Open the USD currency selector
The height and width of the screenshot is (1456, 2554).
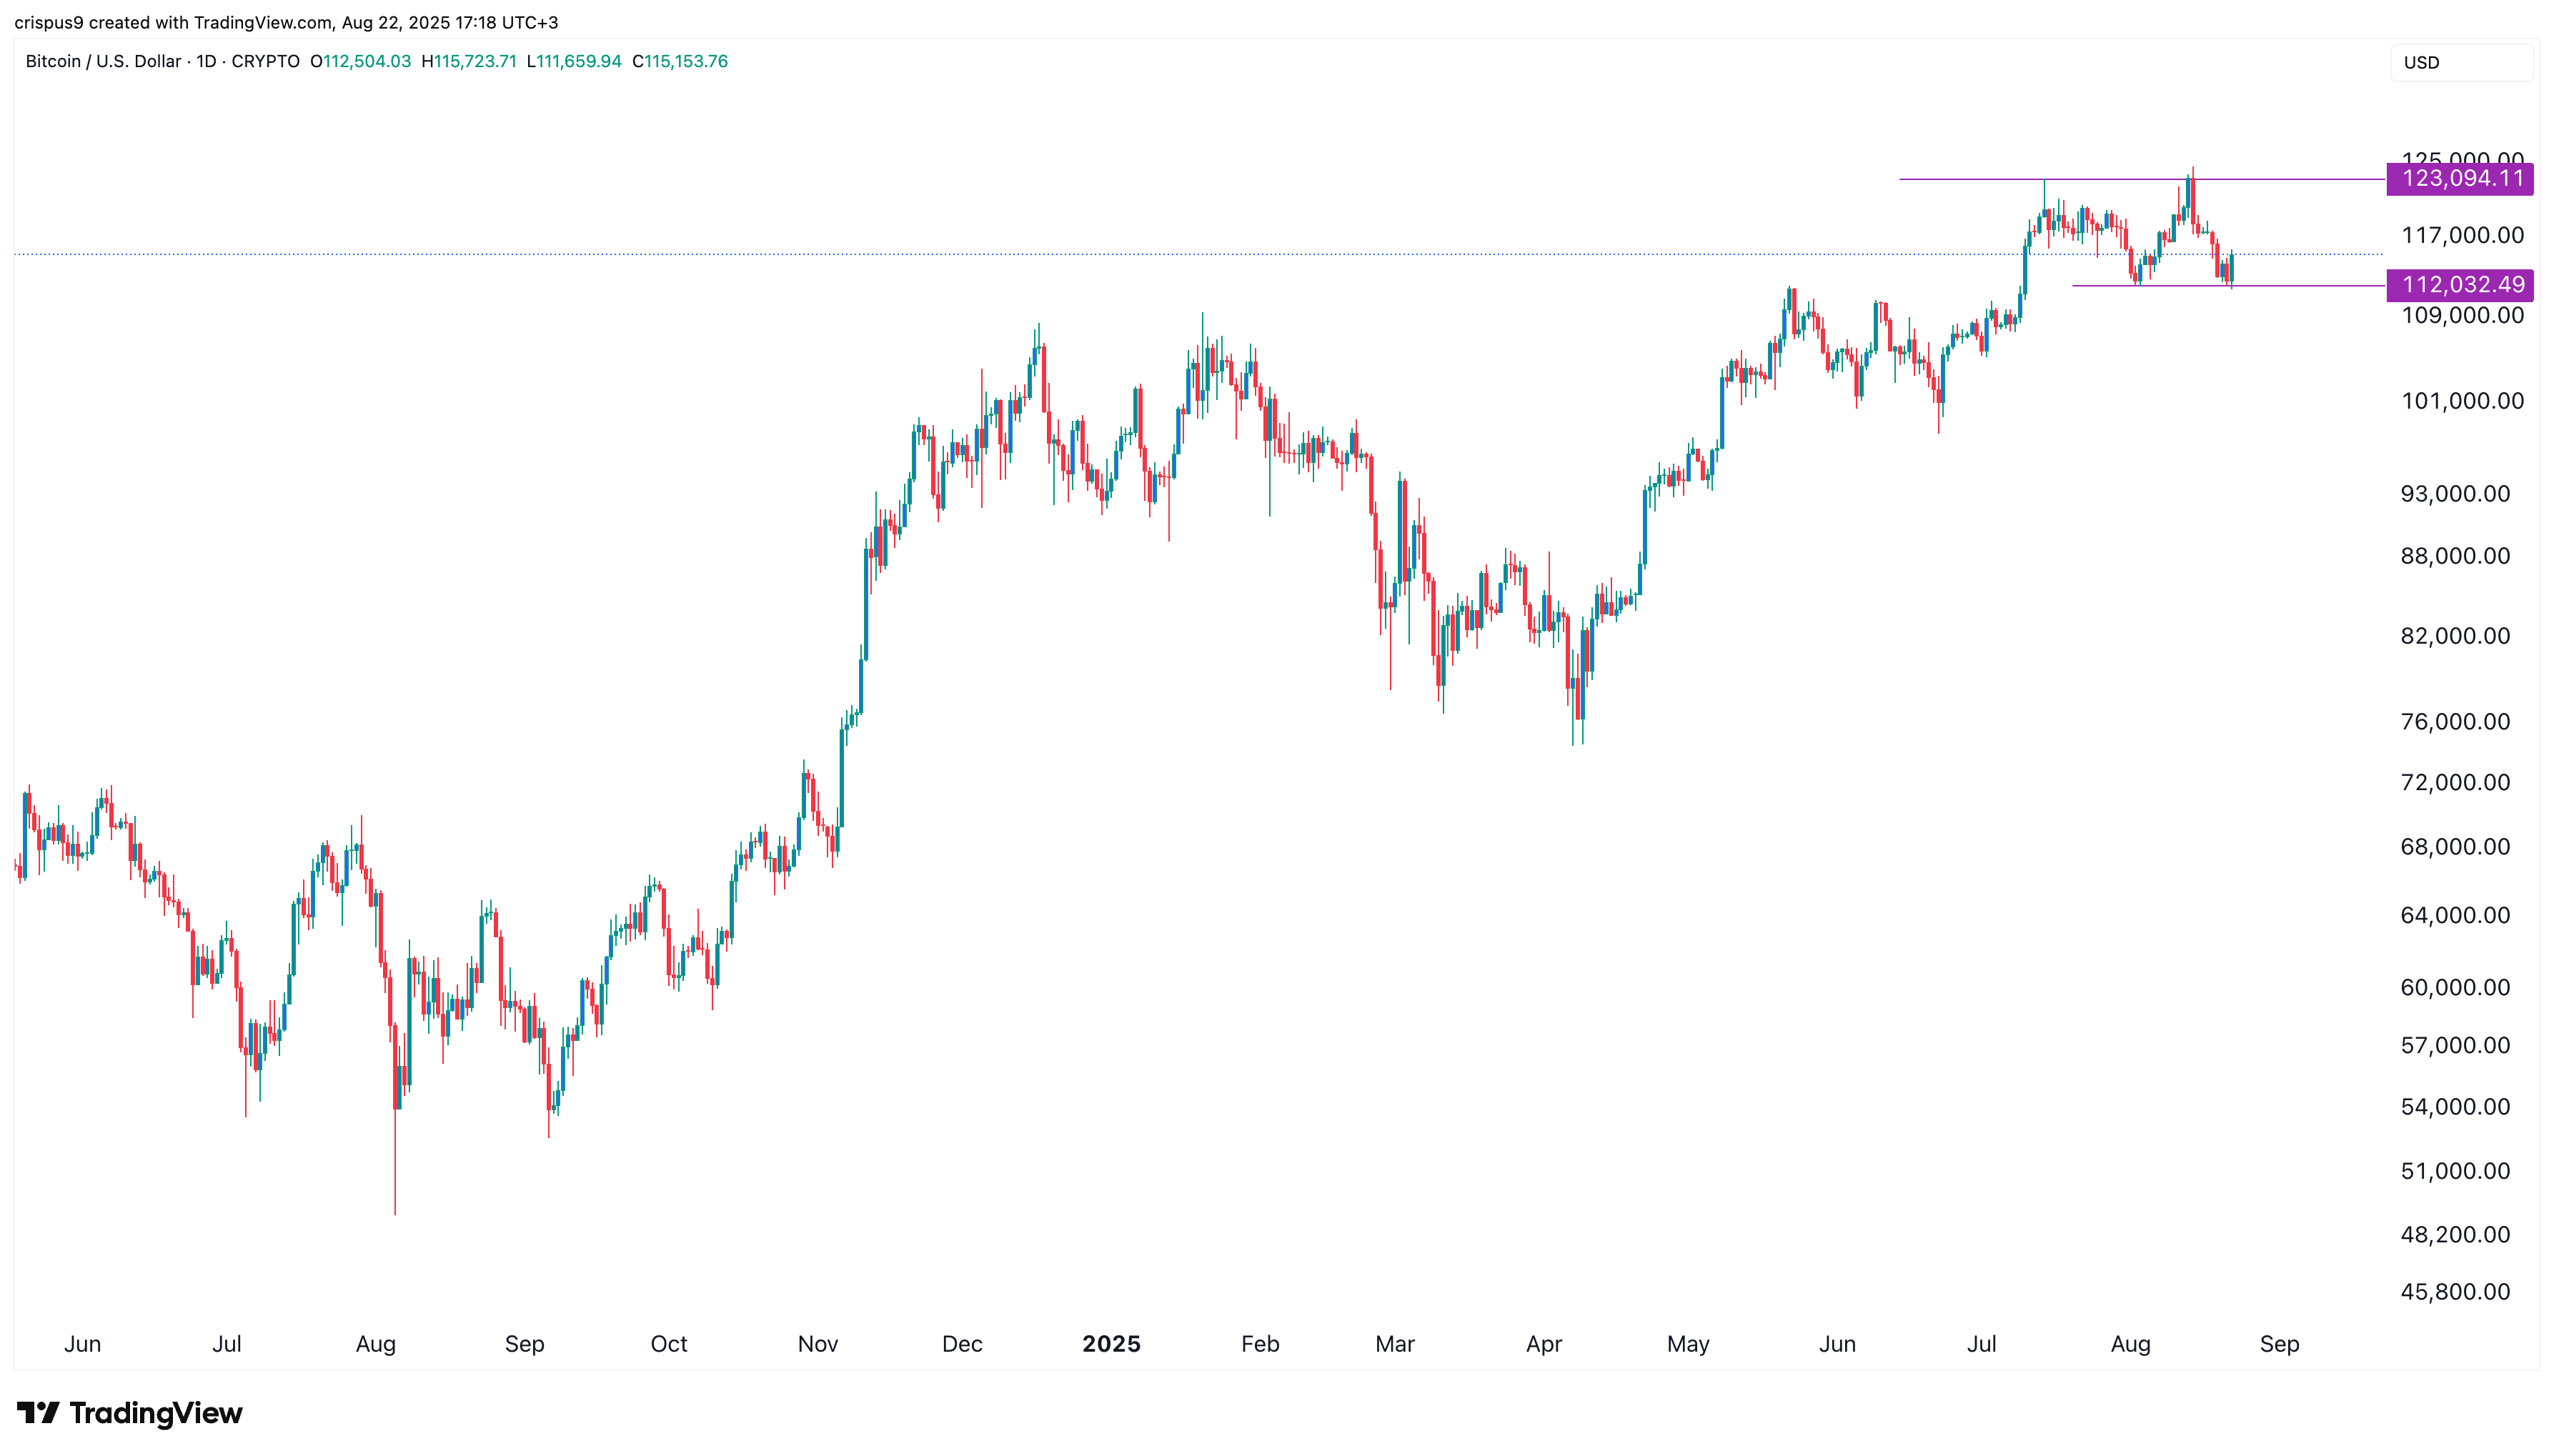(2460, 62)
